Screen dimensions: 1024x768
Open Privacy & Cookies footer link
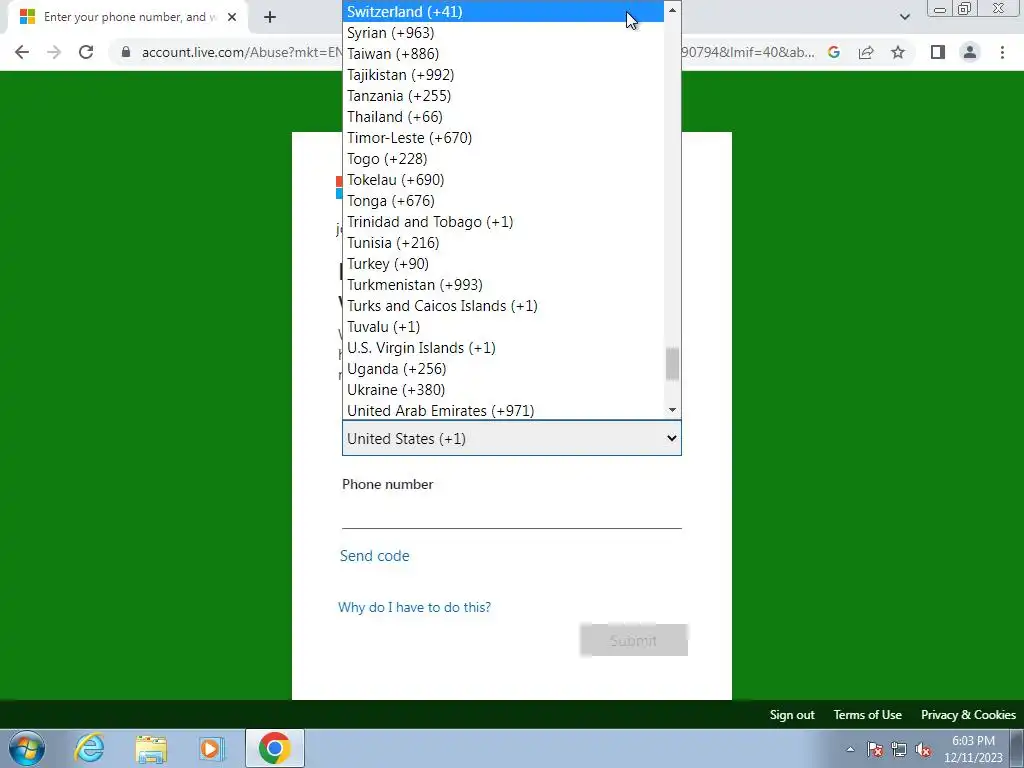point(968,715)
